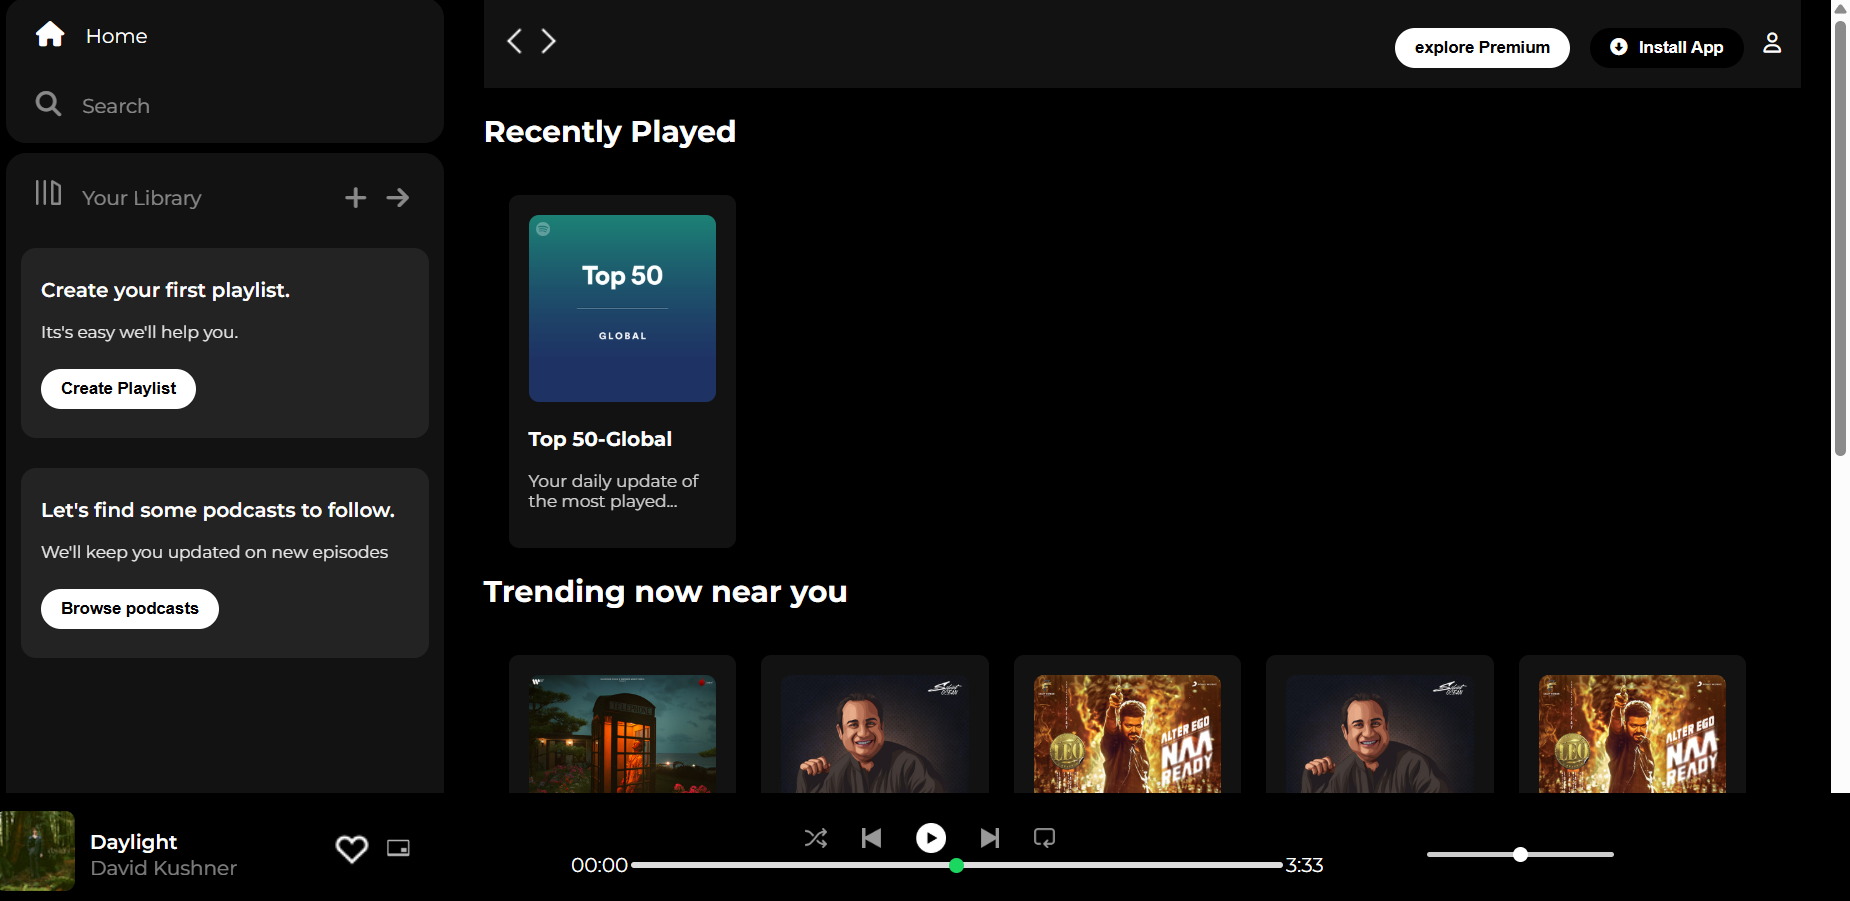The image size is (1850, 901).
Task: Click the Trending now near you heading
Action: [666, 592]
